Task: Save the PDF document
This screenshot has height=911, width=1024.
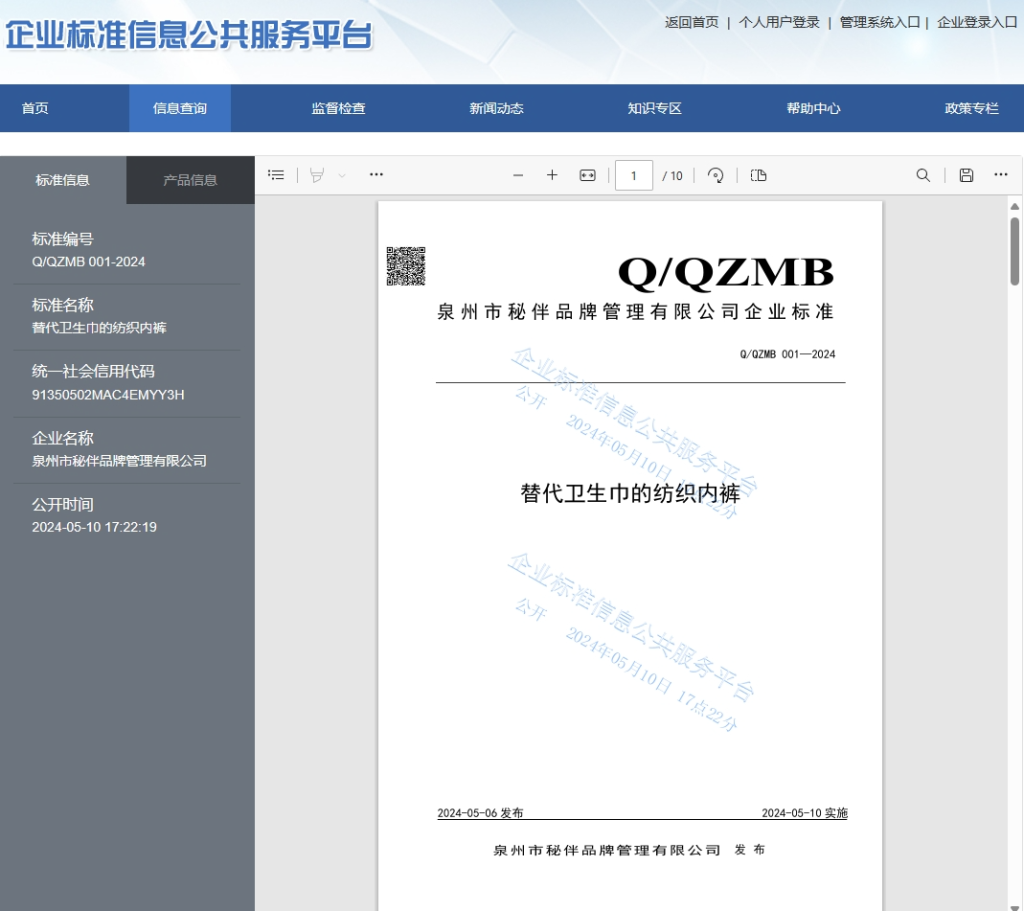Action: pos(964,174)
